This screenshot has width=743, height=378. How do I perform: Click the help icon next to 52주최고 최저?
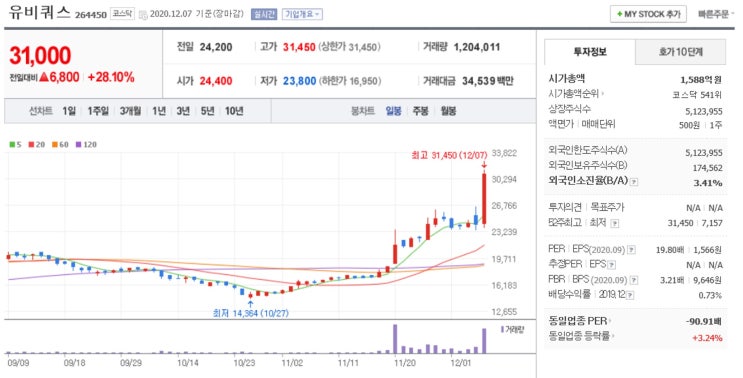(x=615, y=223)
